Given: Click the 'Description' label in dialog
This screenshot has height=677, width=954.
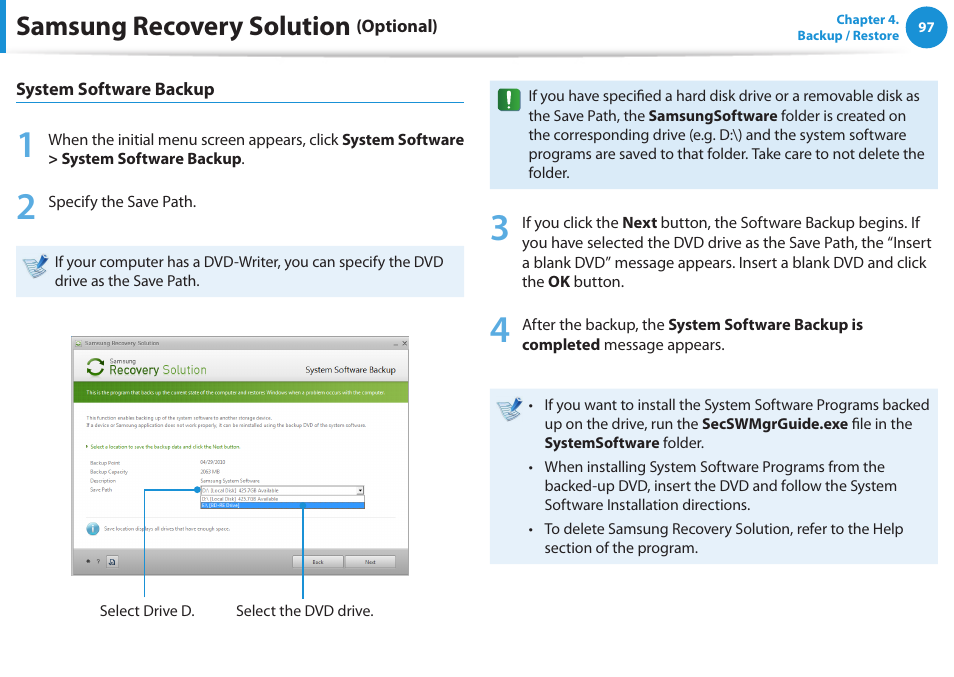Looking at the screenshot, I should 103,481.
